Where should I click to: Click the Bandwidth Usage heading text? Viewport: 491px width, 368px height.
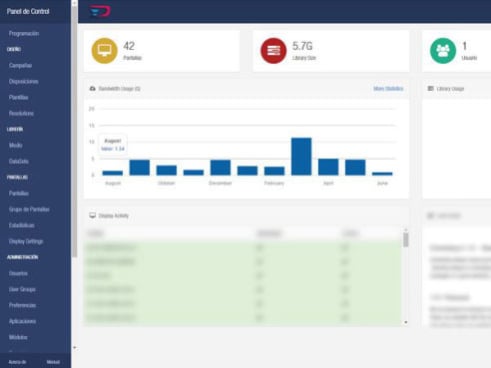pyautogui.click(x=119, y=89)
